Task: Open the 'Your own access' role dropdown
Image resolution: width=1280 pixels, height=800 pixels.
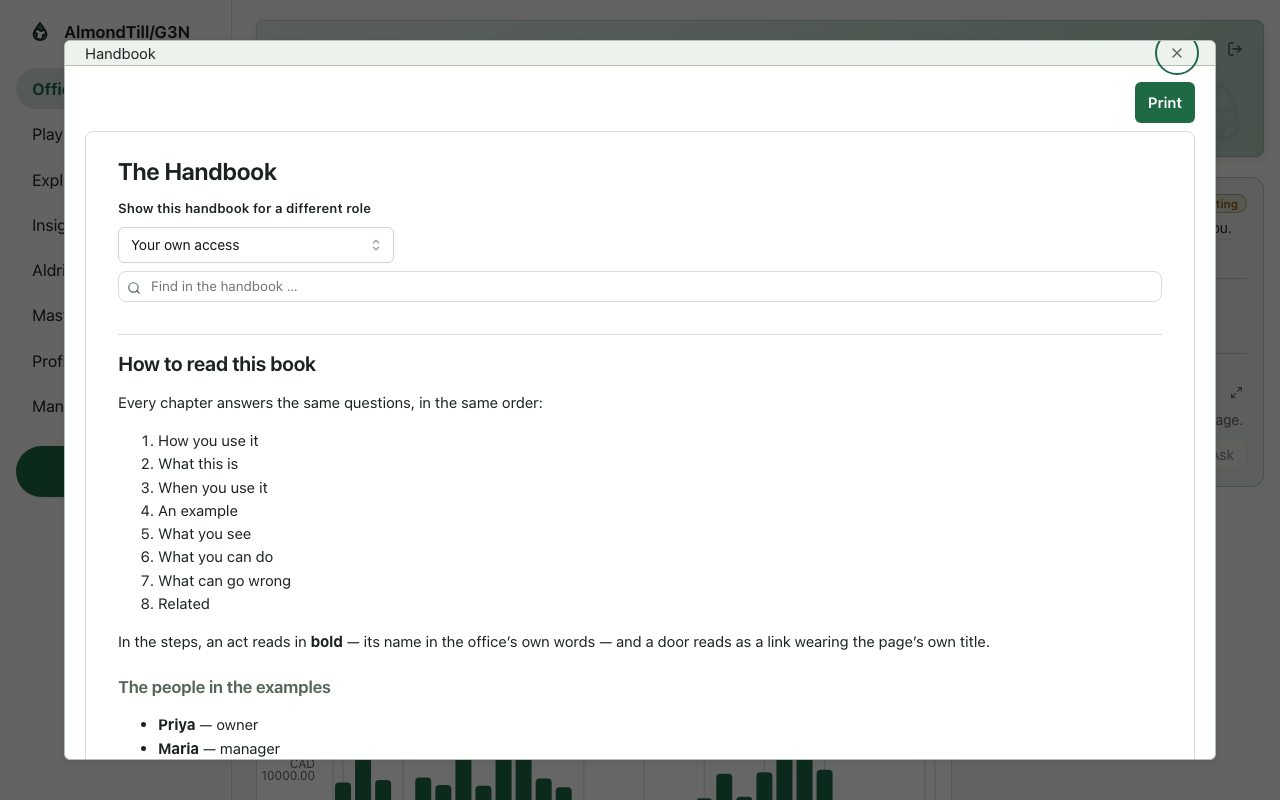Action: coord(256,245)
